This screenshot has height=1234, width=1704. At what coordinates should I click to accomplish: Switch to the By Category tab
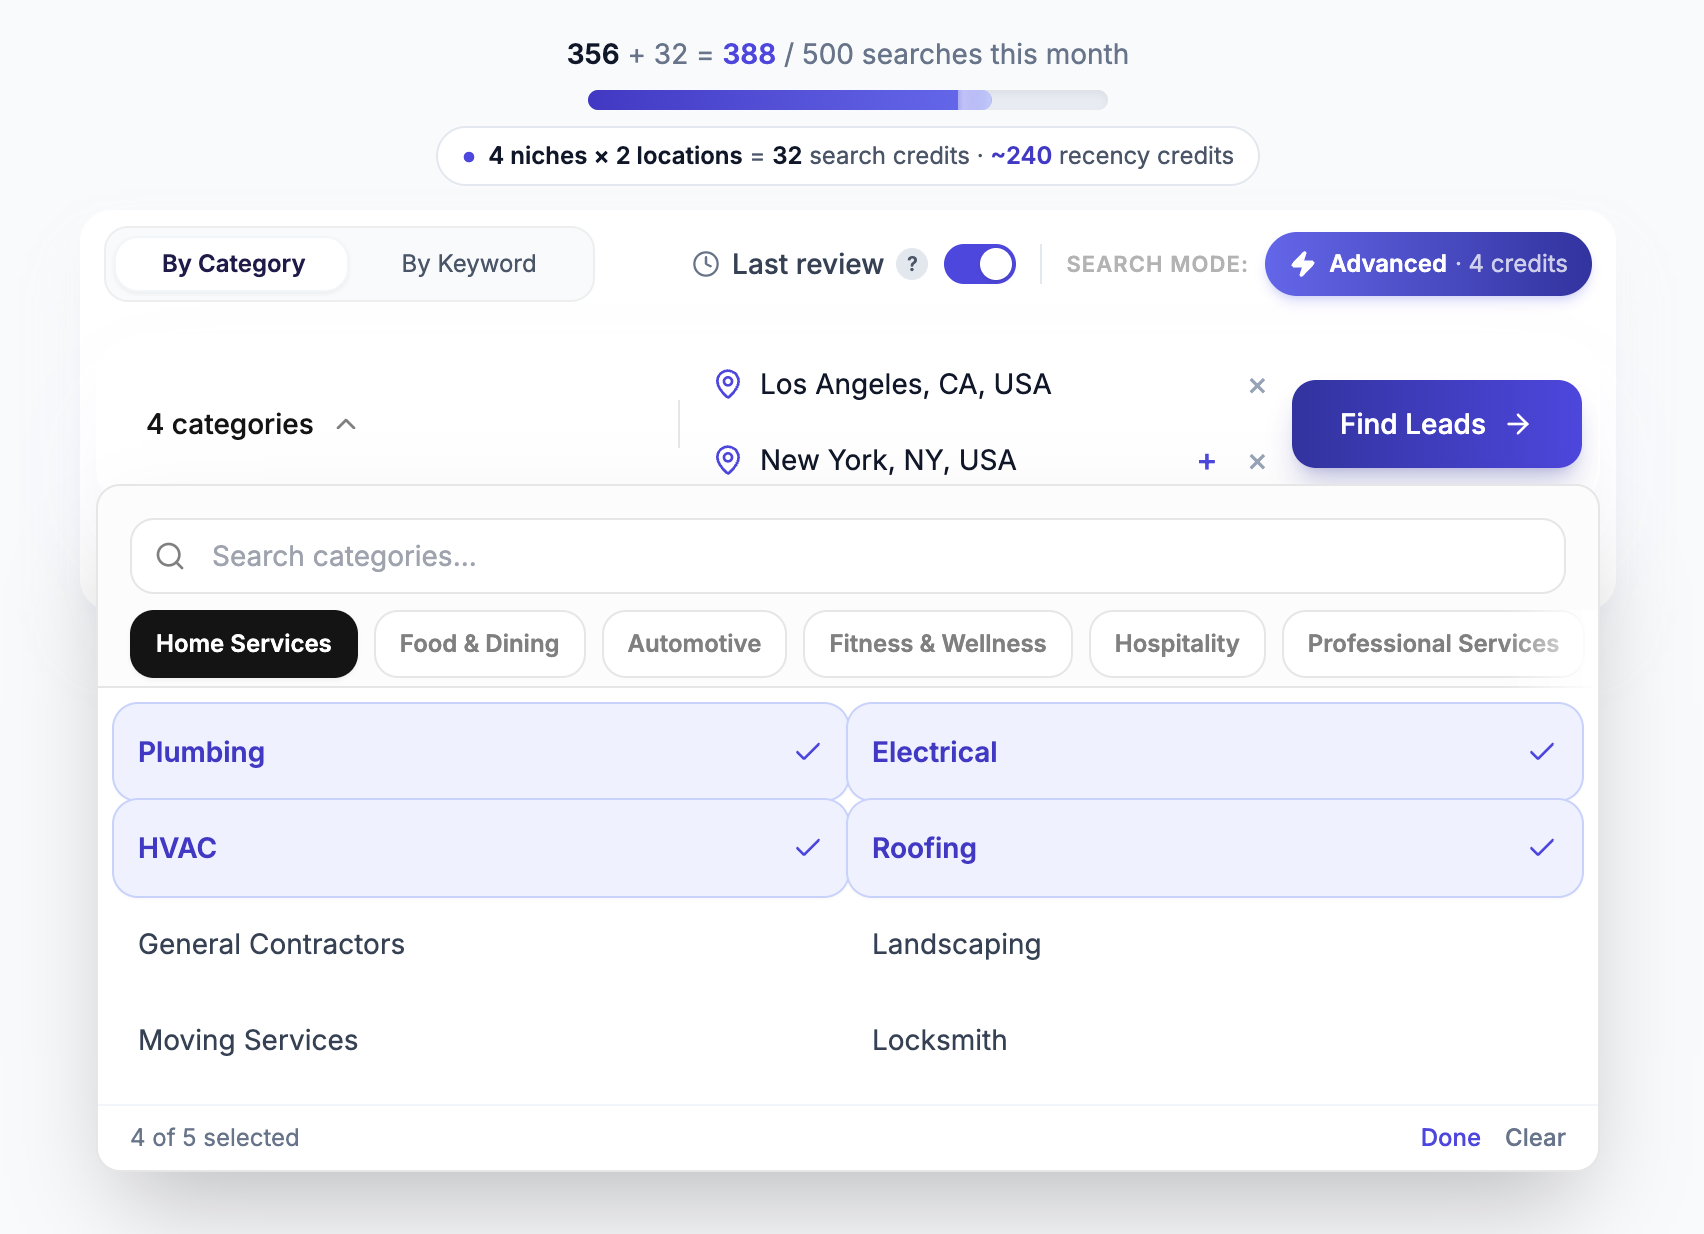coord(233,264)
